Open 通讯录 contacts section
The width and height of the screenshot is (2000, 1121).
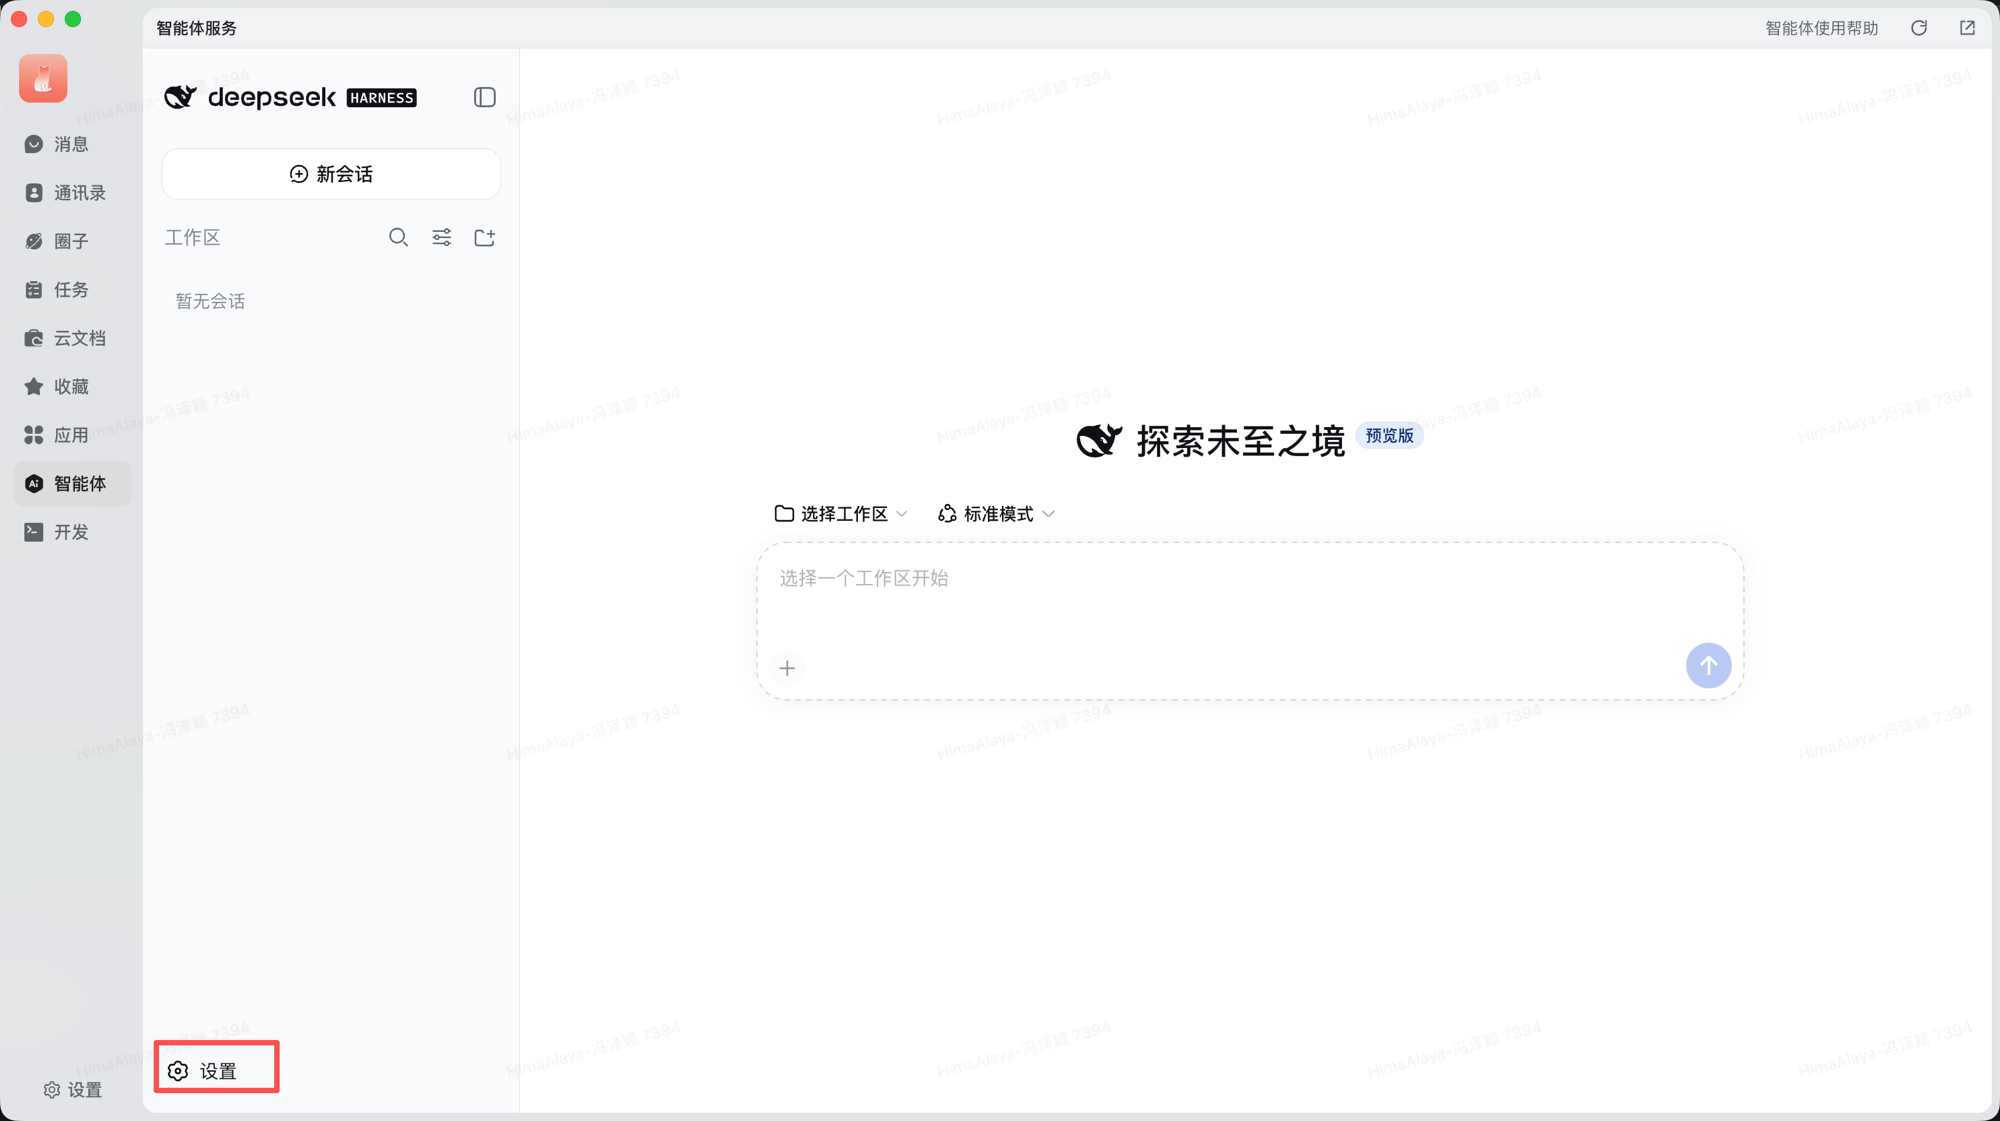click(72, 193)
